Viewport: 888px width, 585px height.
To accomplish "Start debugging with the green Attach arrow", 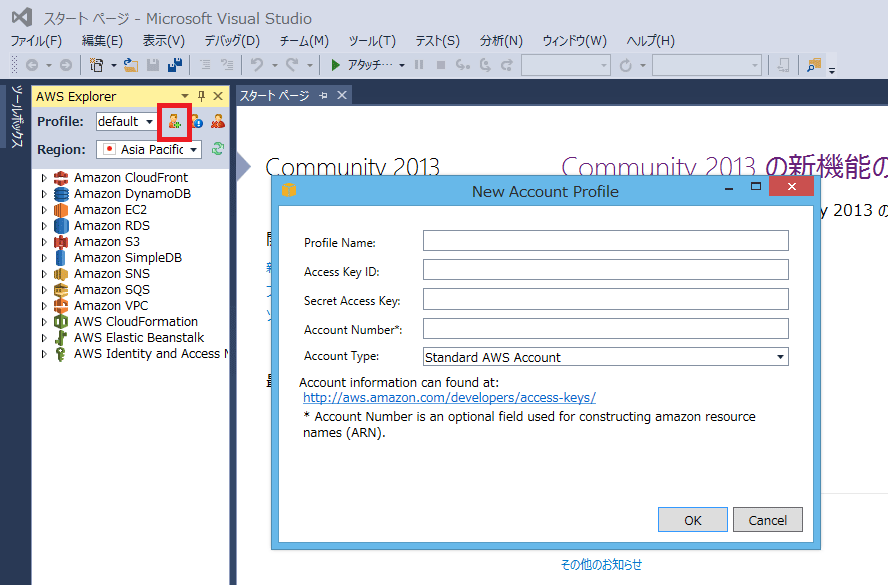I will pos(335,65).
